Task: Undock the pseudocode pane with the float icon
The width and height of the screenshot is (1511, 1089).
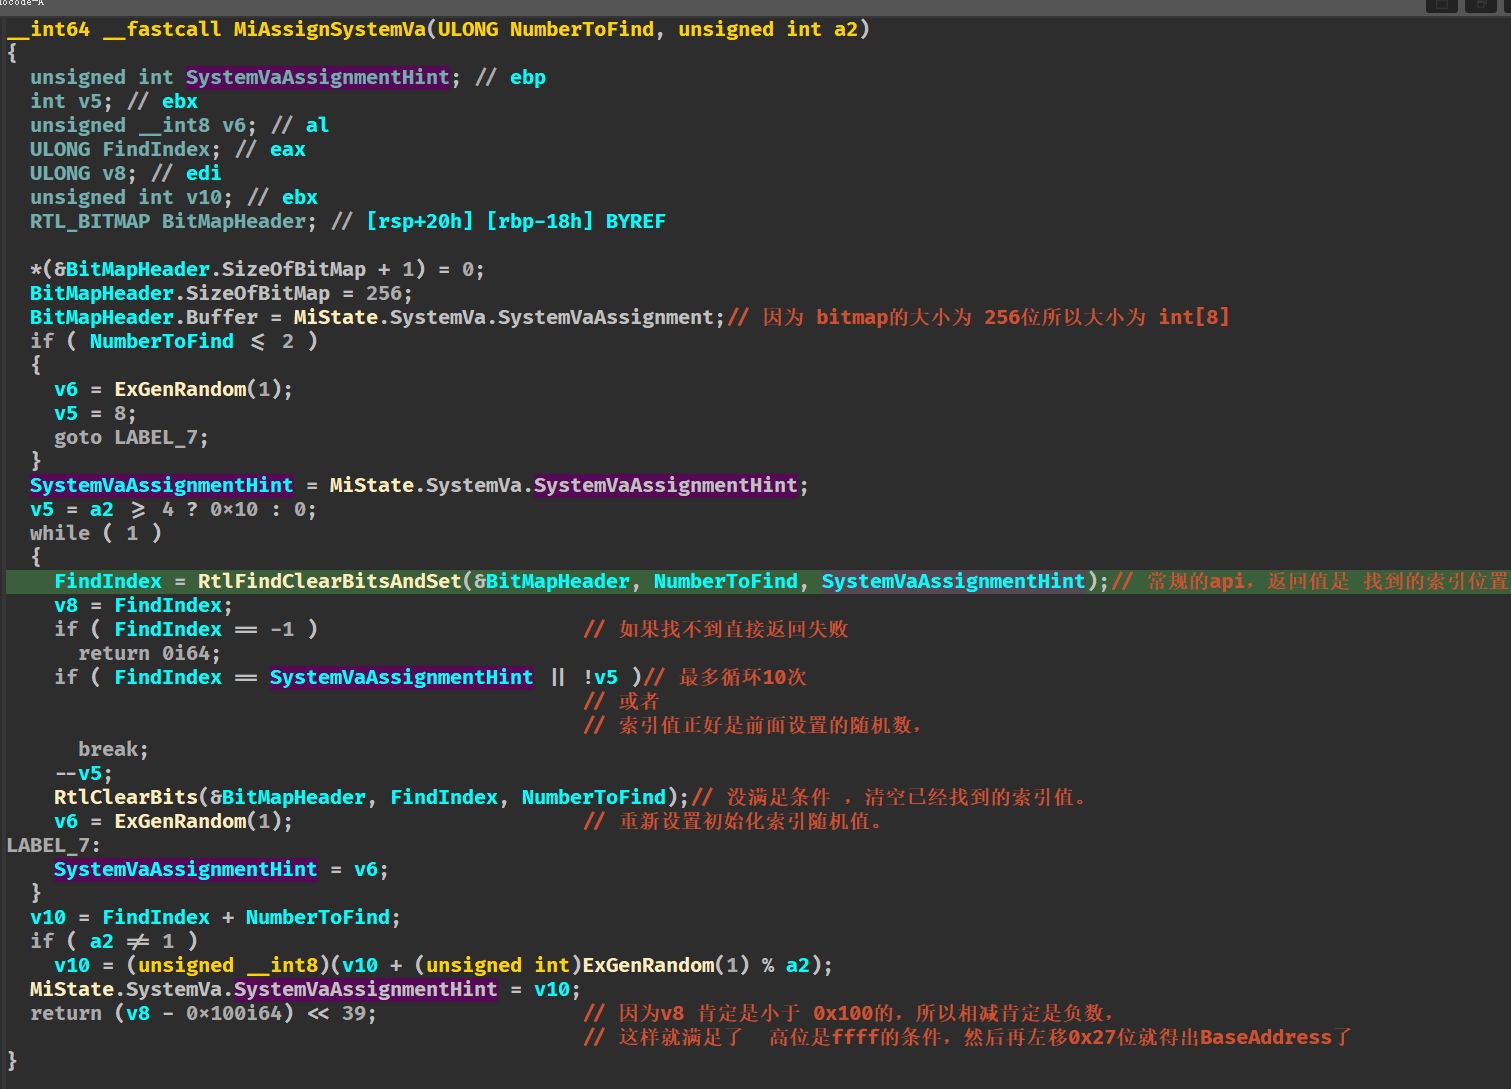Action: [x=1480, y=5]
